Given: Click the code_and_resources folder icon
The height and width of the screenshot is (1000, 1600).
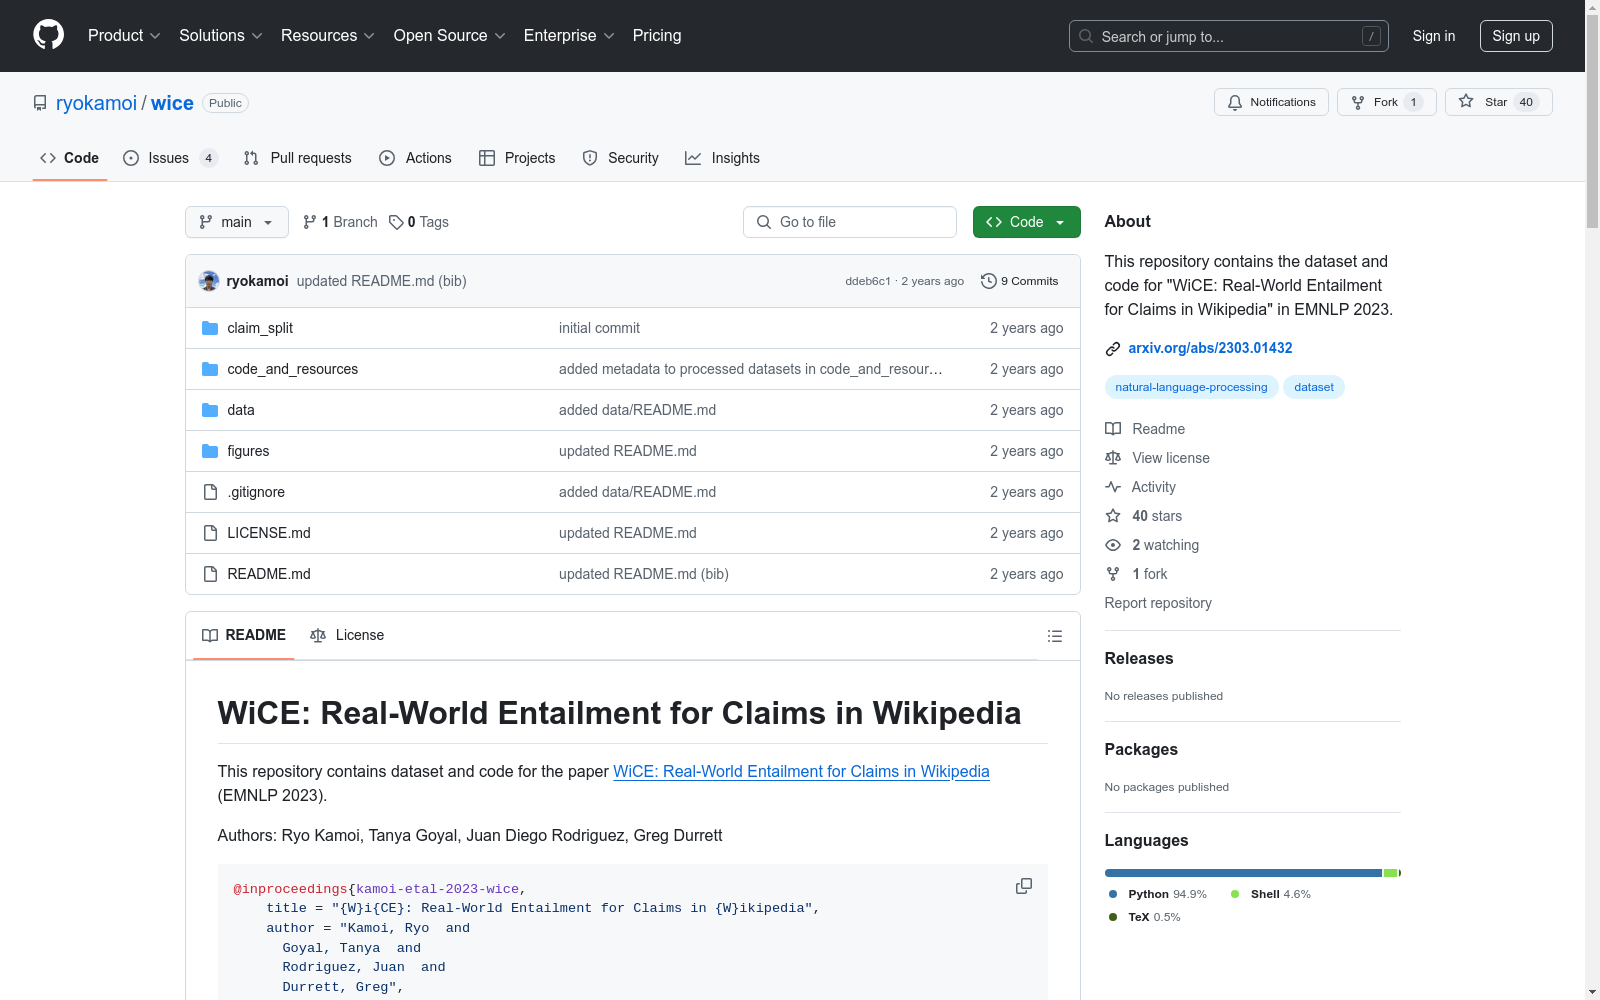Looking at the screenshot, I should 210,369.
